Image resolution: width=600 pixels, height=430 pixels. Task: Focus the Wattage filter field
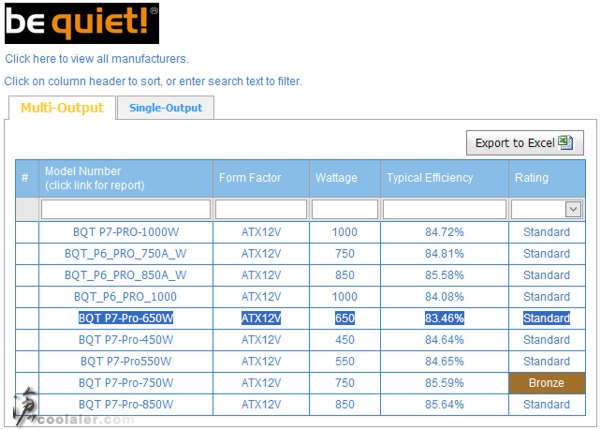coord(345,209)
